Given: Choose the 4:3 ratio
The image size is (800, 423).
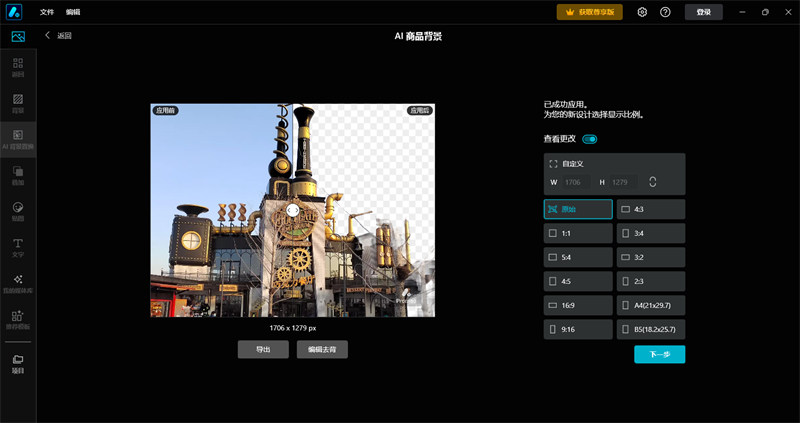Looking at the screenshot, I should tap(651, 209).
